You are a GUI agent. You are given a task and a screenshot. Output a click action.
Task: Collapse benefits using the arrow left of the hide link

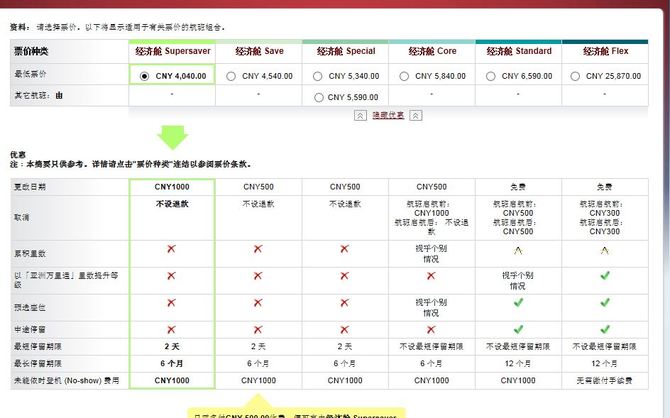point(360,115)
